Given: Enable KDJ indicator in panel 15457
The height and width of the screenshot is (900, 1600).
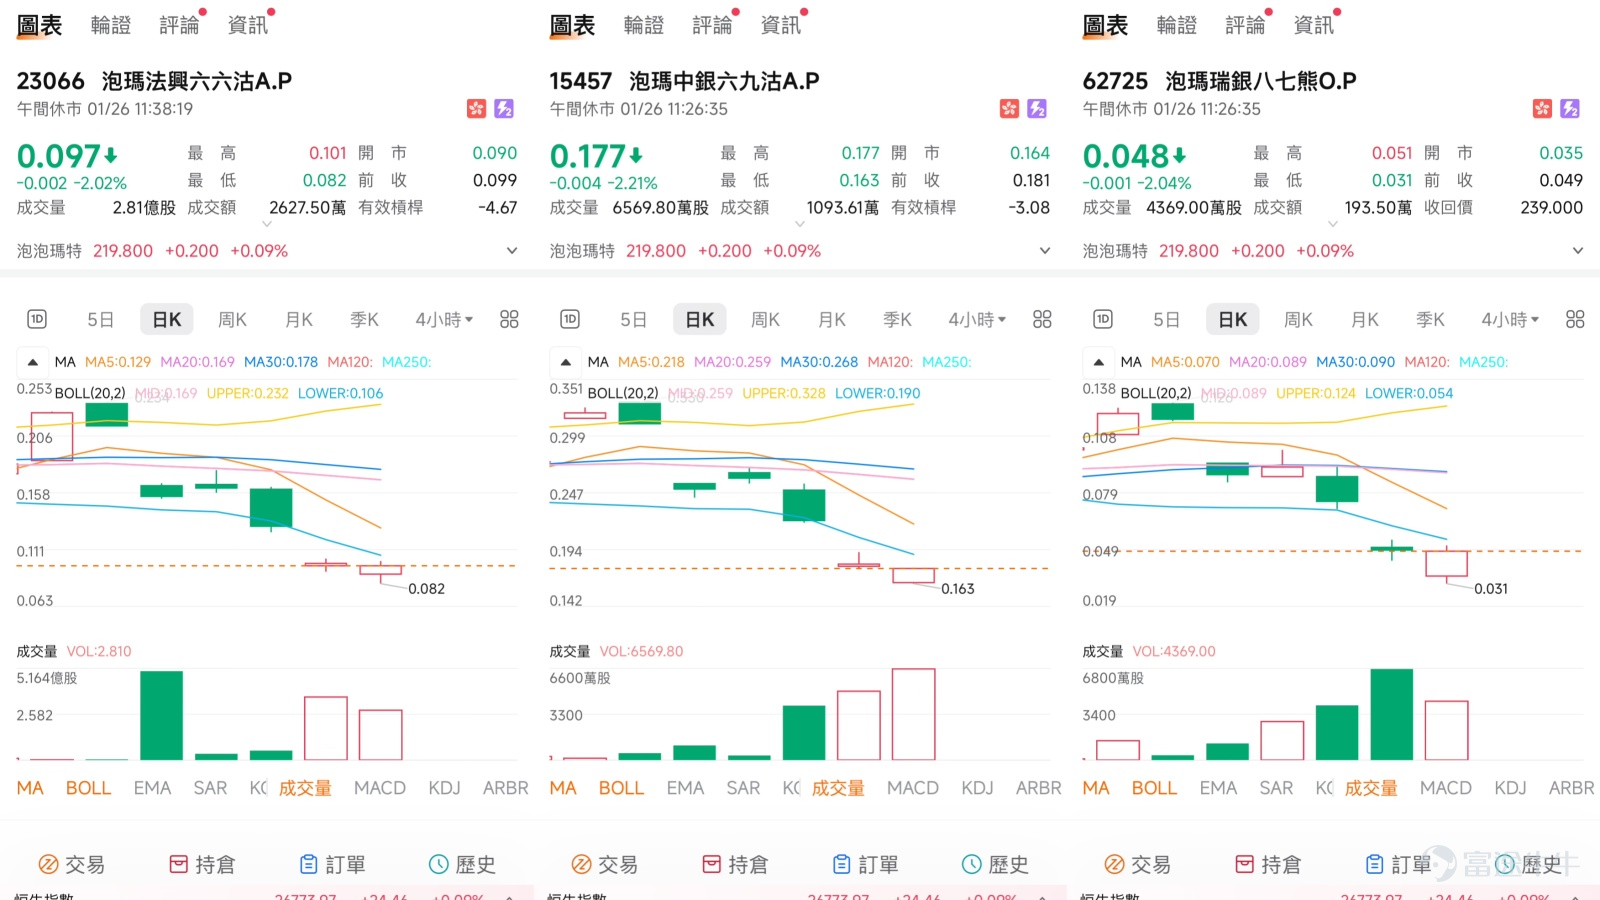Looking at the screenshot, I should click(x=977, y=788).
